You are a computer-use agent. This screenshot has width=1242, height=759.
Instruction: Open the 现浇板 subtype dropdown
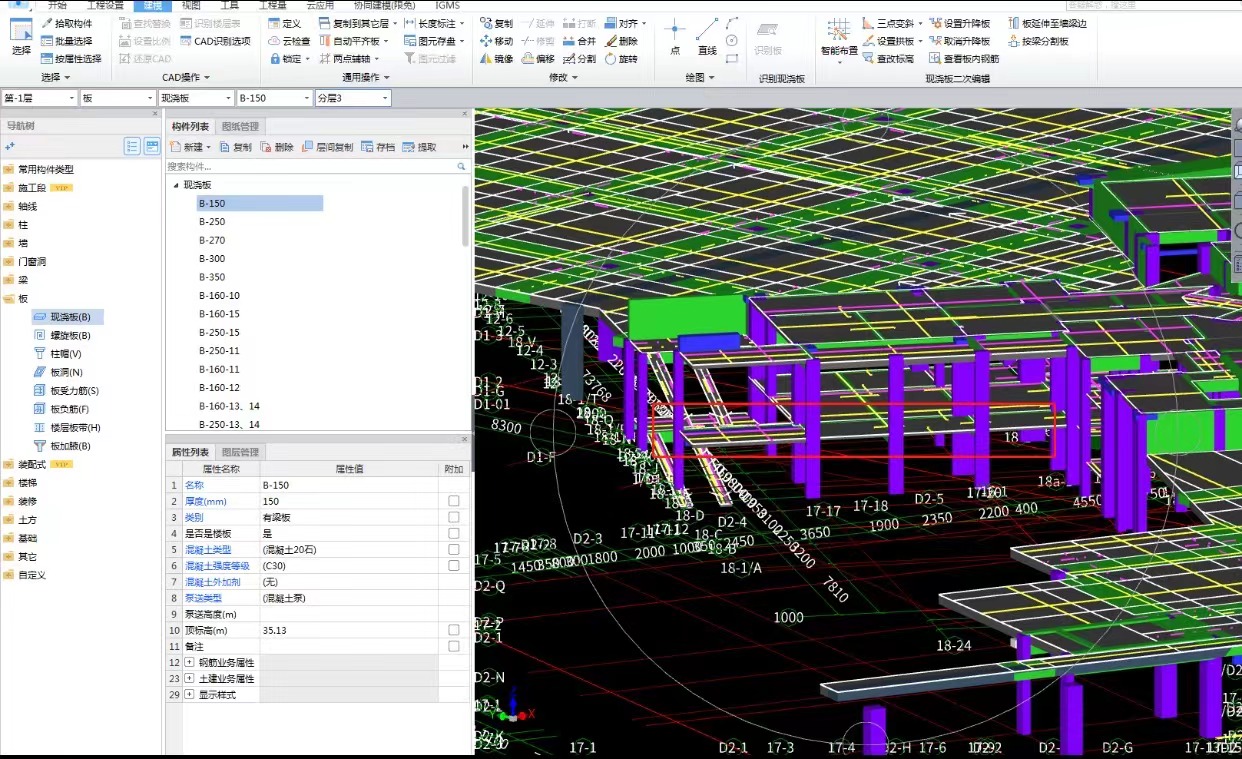point(197,98)
